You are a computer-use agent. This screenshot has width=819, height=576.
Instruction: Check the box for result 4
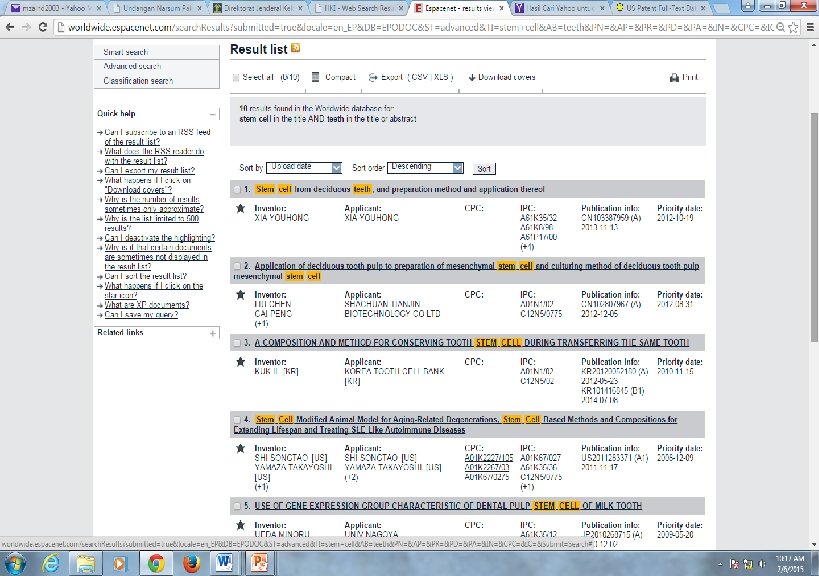pyautogui.click(x=237, y=420)
